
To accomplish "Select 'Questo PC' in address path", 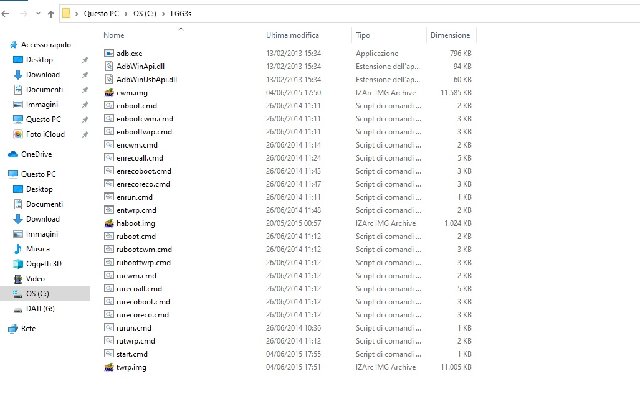I will click(x=101, y=13).
